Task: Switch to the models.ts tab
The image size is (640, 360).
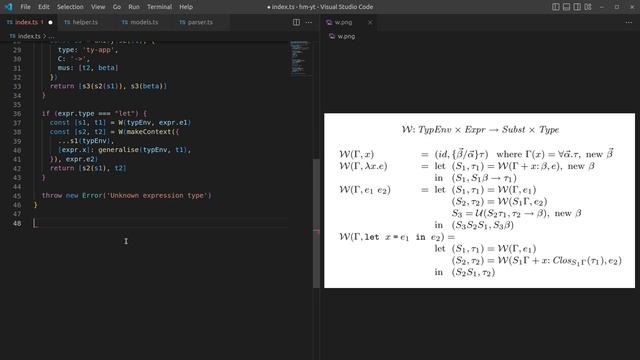Action: (144, 22)
